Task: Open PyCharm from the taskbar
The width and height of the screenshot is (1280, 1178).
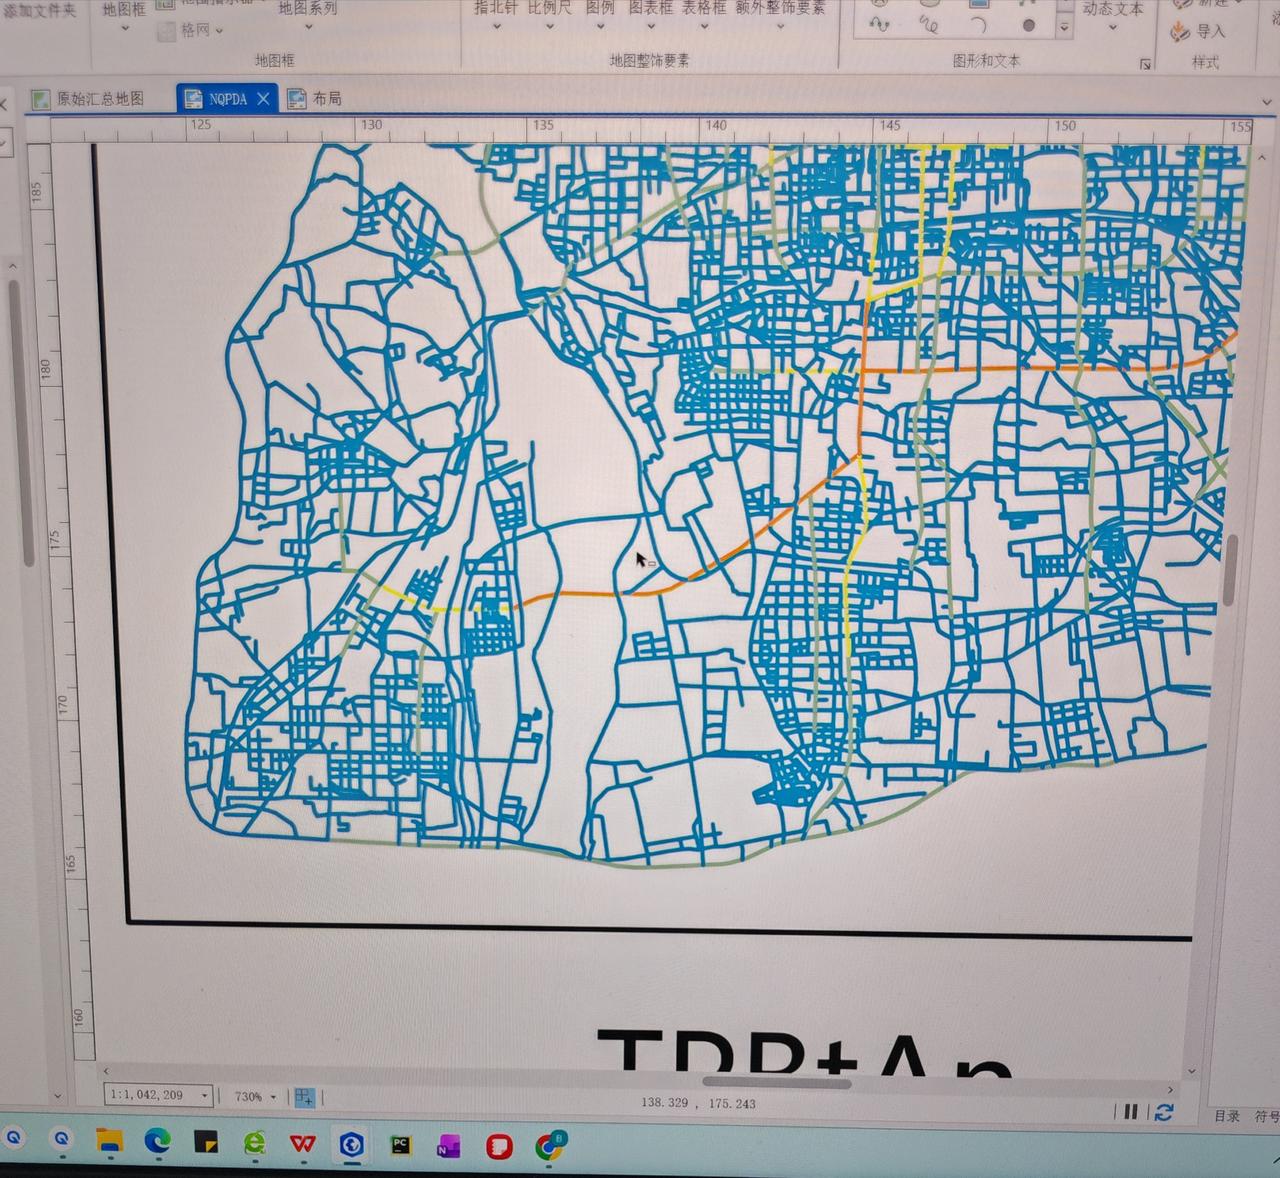Action: pyautogui.click(x=400, y=1145)
